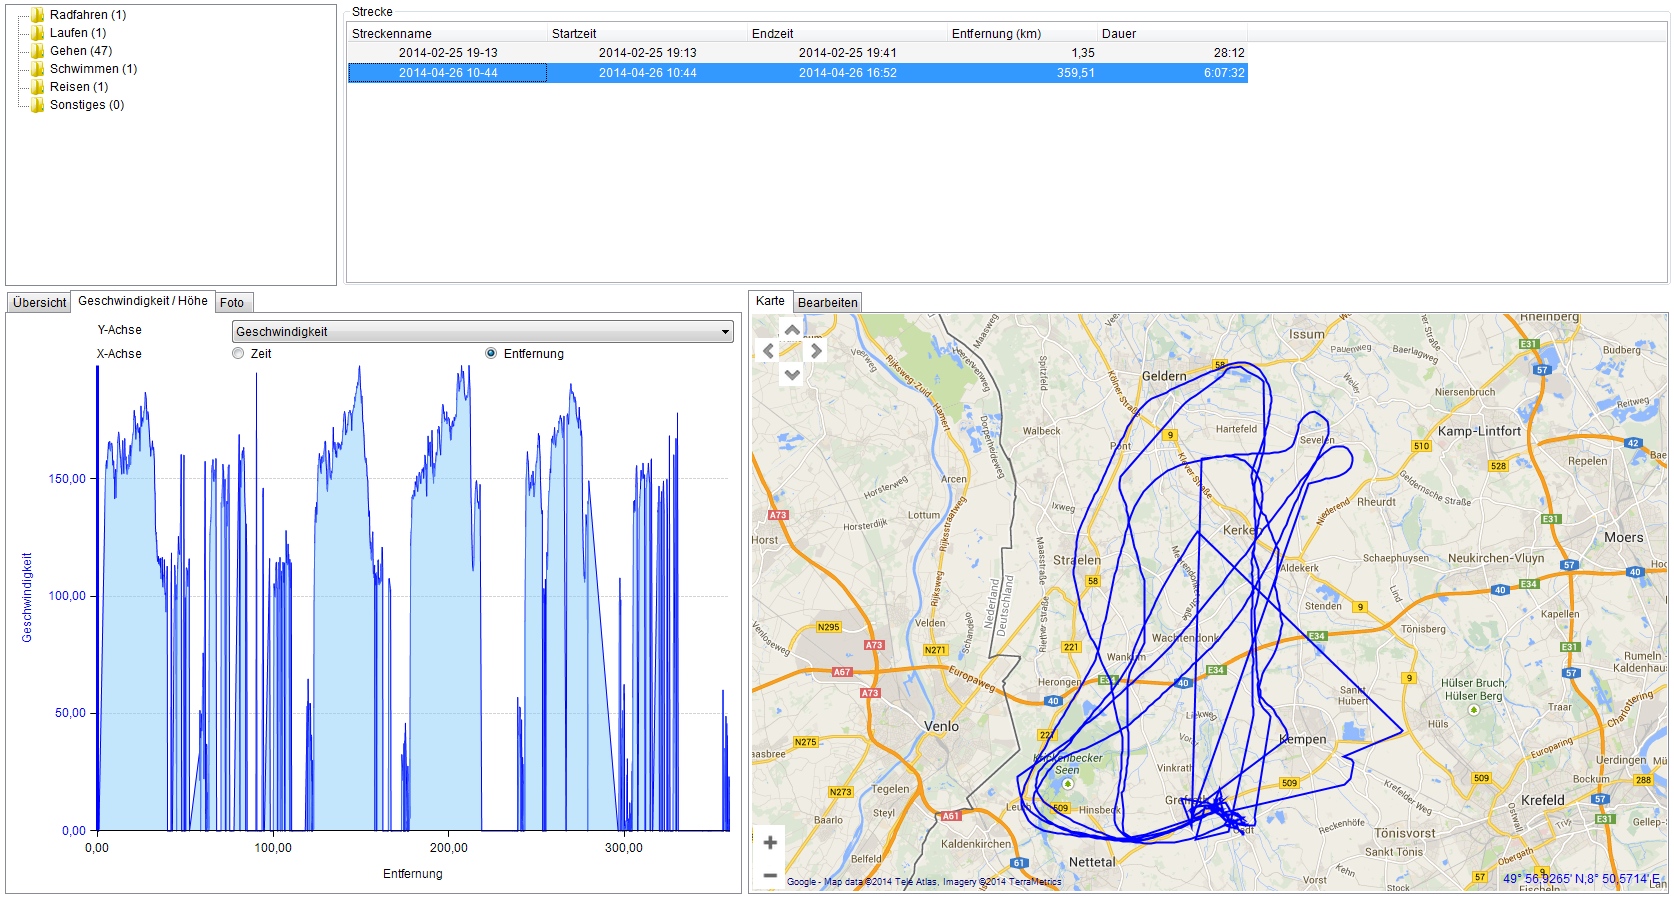Select the track row 2014-02-25 19-13
This screenshot has width=1674, height=900.
798,53
